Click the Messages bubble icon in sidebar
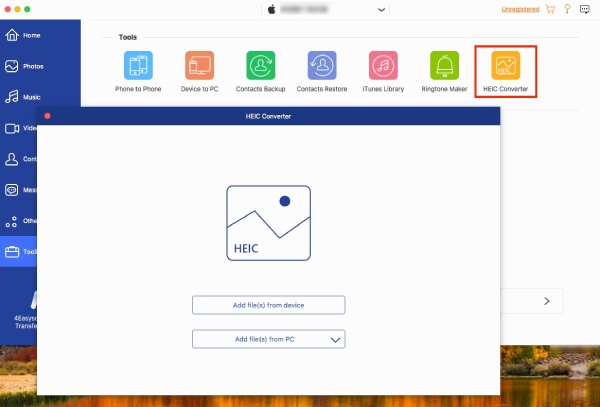Screen dimensions: 600x407 11,190
